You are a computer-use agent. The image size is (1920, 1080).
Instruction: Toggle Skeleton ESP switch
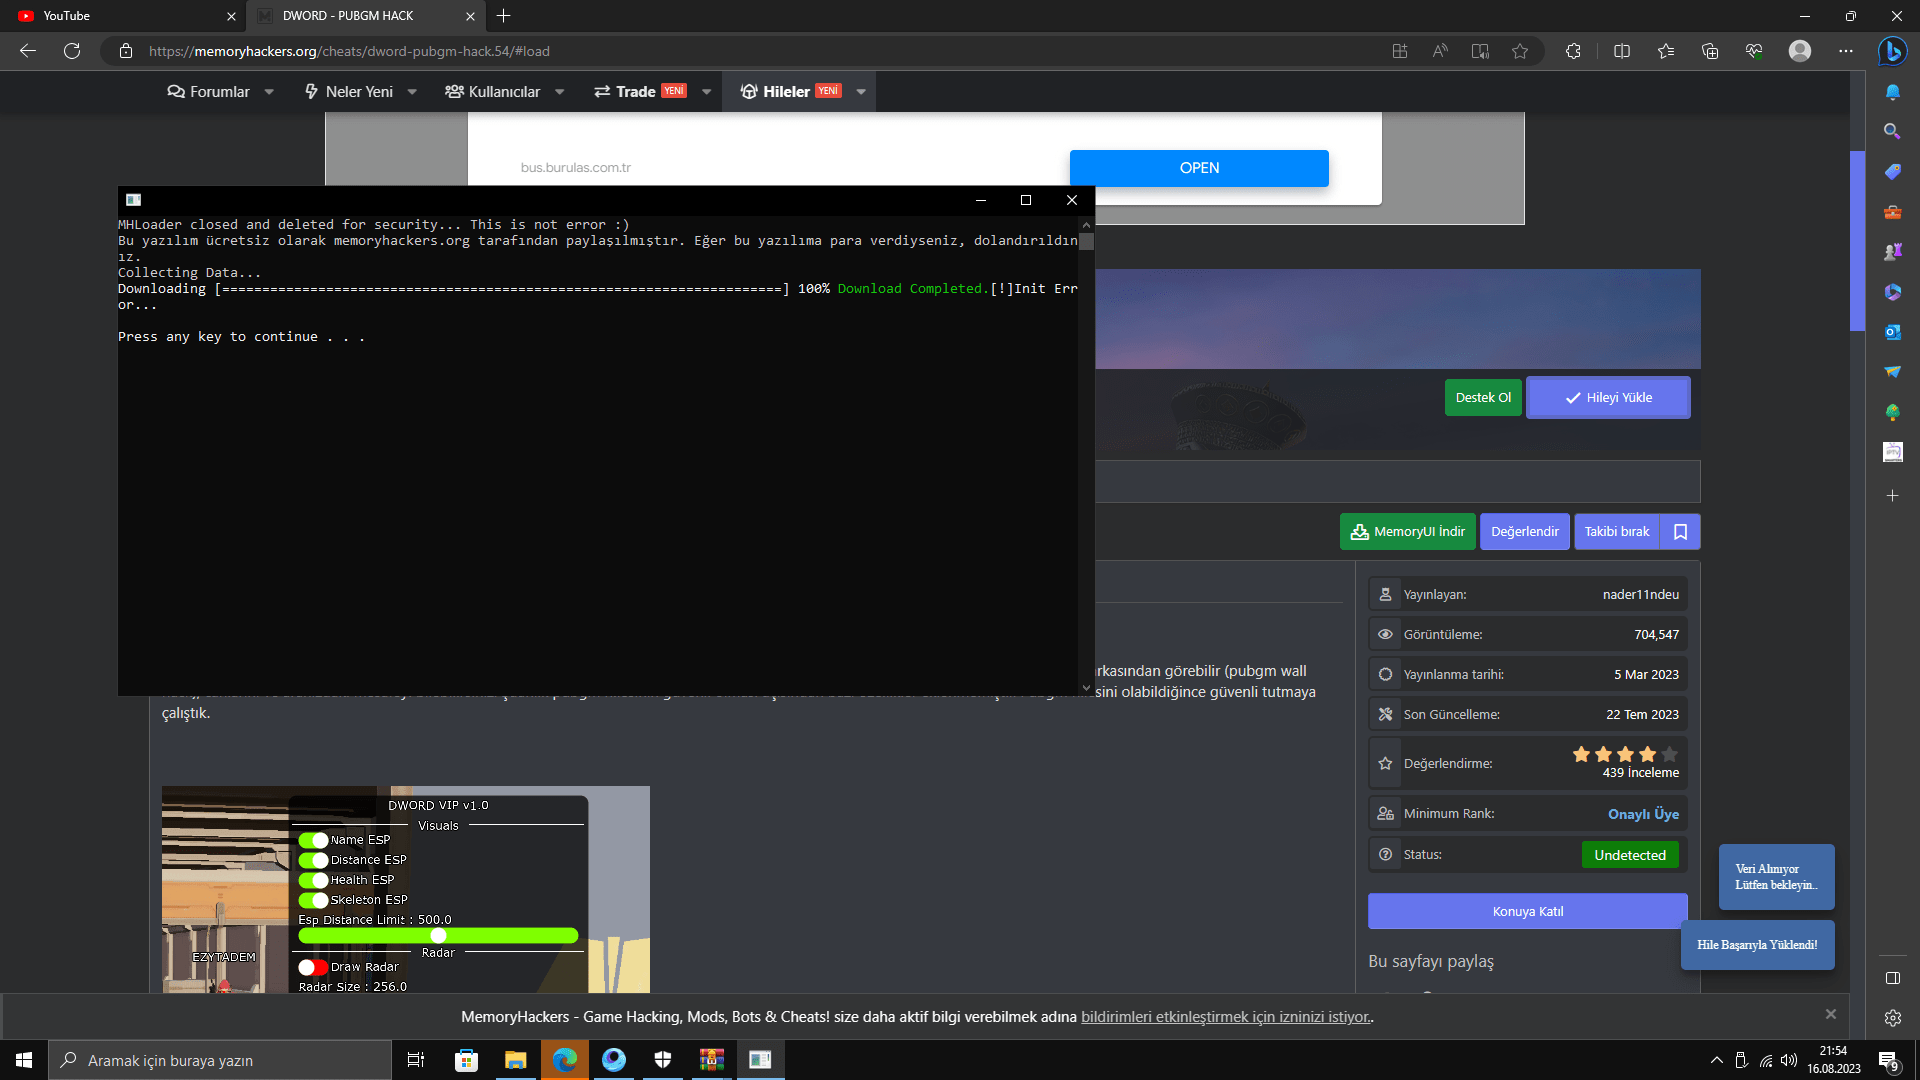pyautogui.click(x=313, y=900)
